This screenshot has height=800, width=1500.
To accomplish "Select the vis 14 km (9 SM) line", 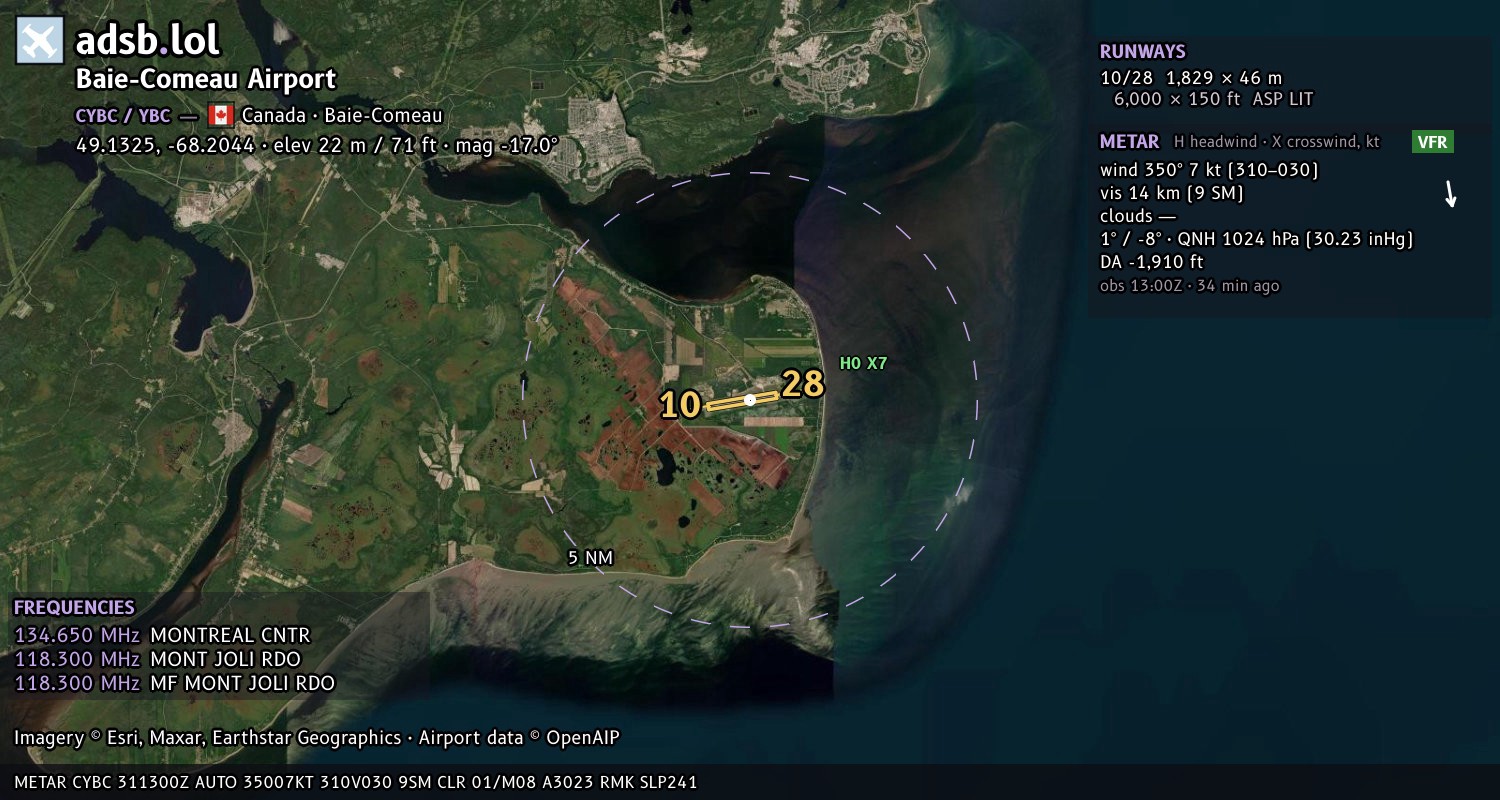I will coord(1172,193).
